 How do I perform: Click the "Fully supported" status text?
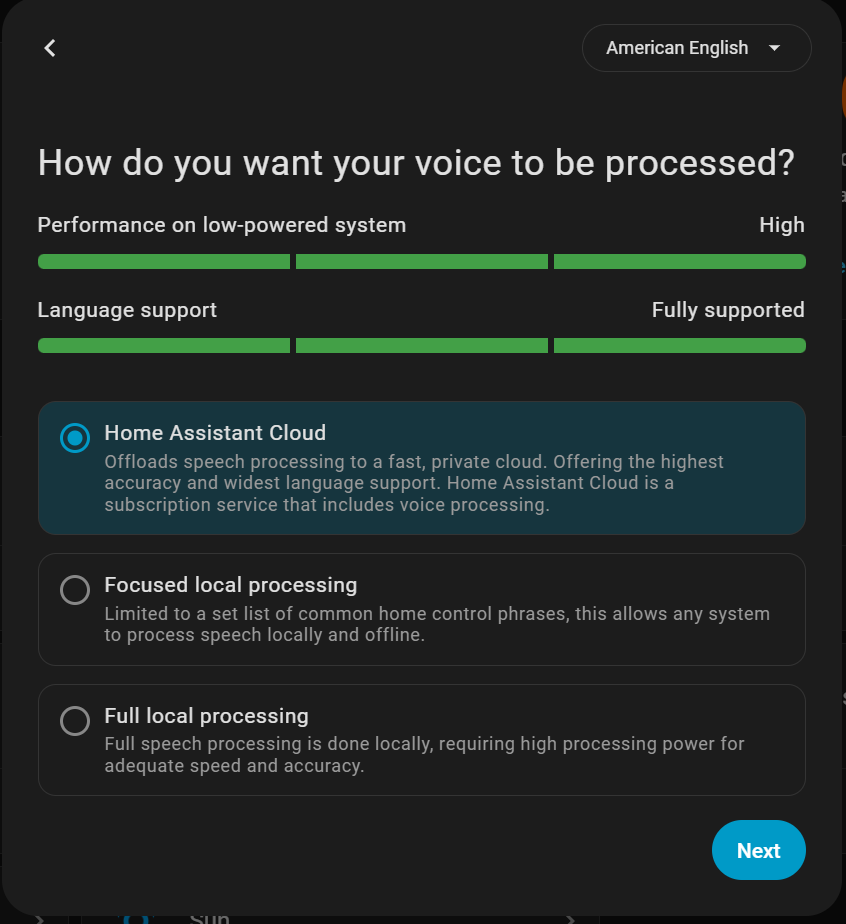pyautogui.click(x=728, y=310)
